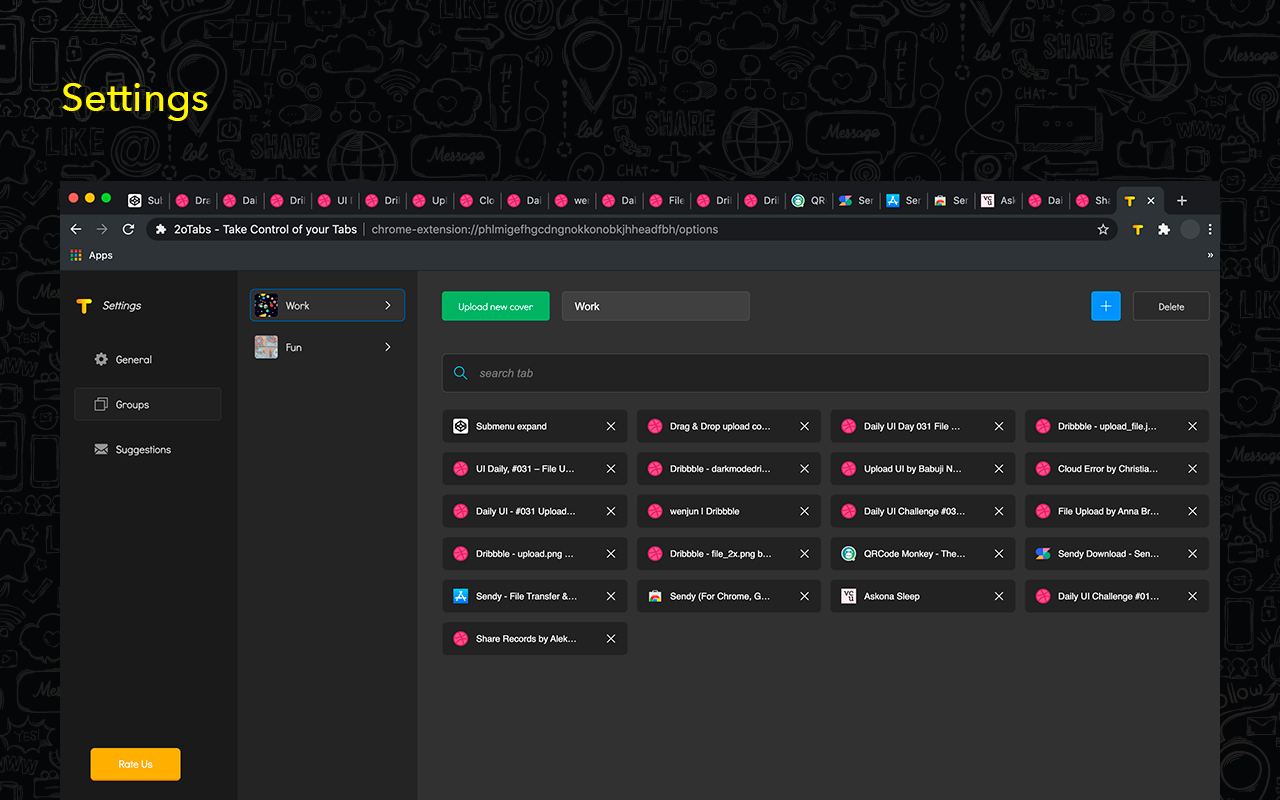This screenshot has height=800, width=1280.
Task: Bookmark page with the star icon
Action: click(1103, 229)
